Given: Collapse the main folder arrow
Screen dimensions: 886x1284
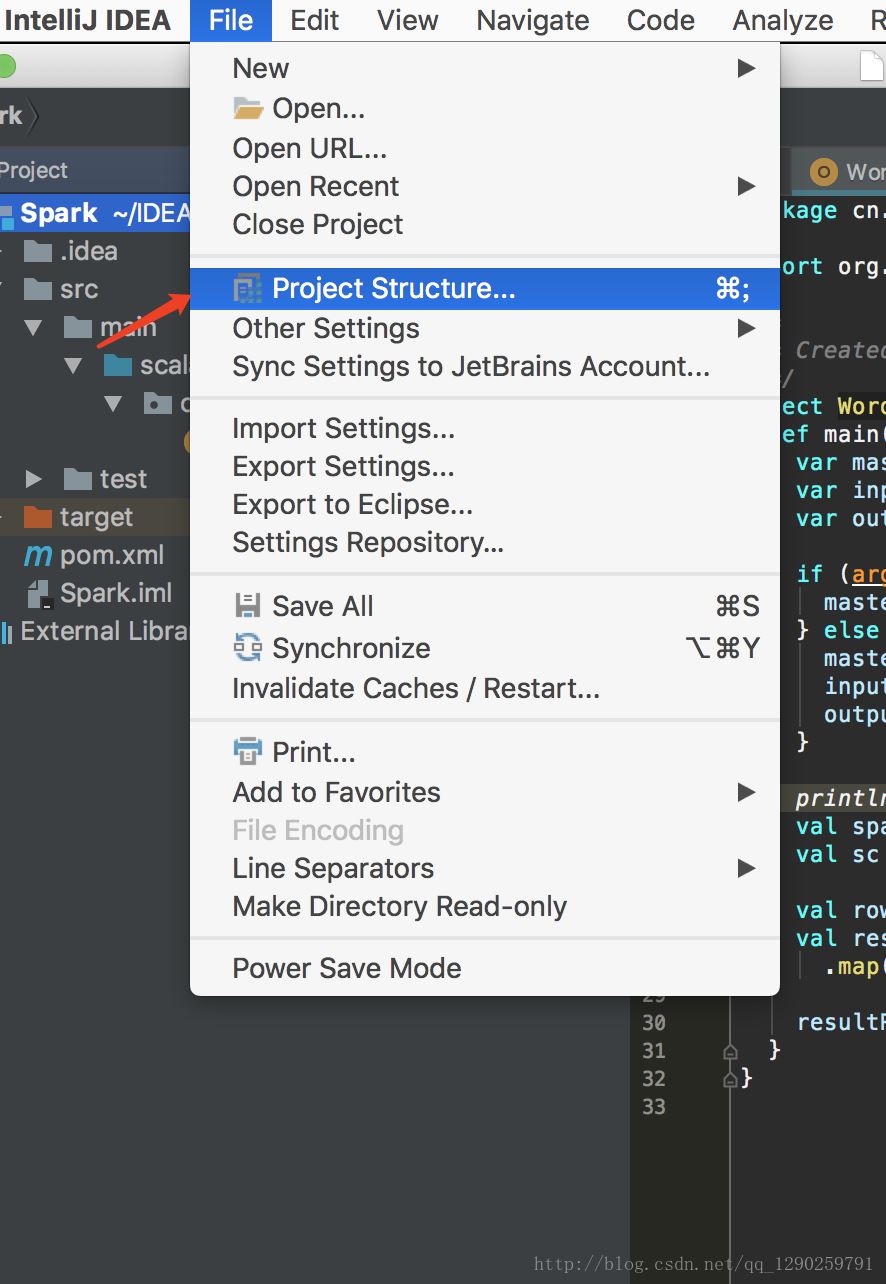Looking at the screenshot, I should point(33,327).
